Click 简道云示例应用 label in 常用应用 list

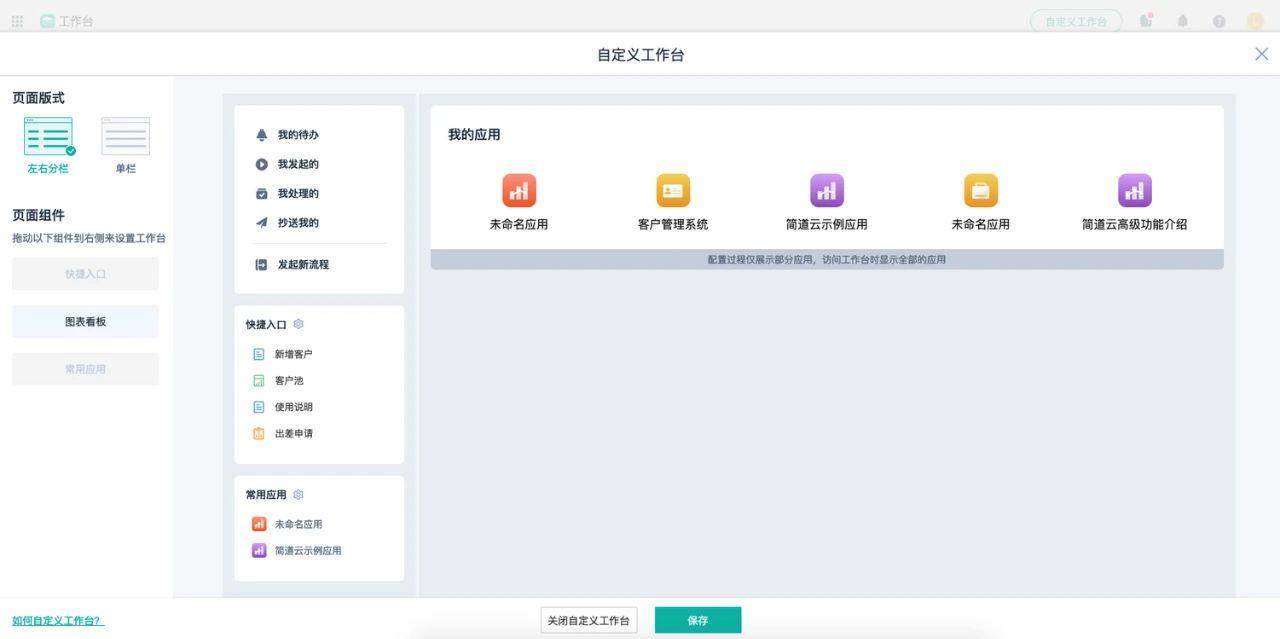[308, 551]
